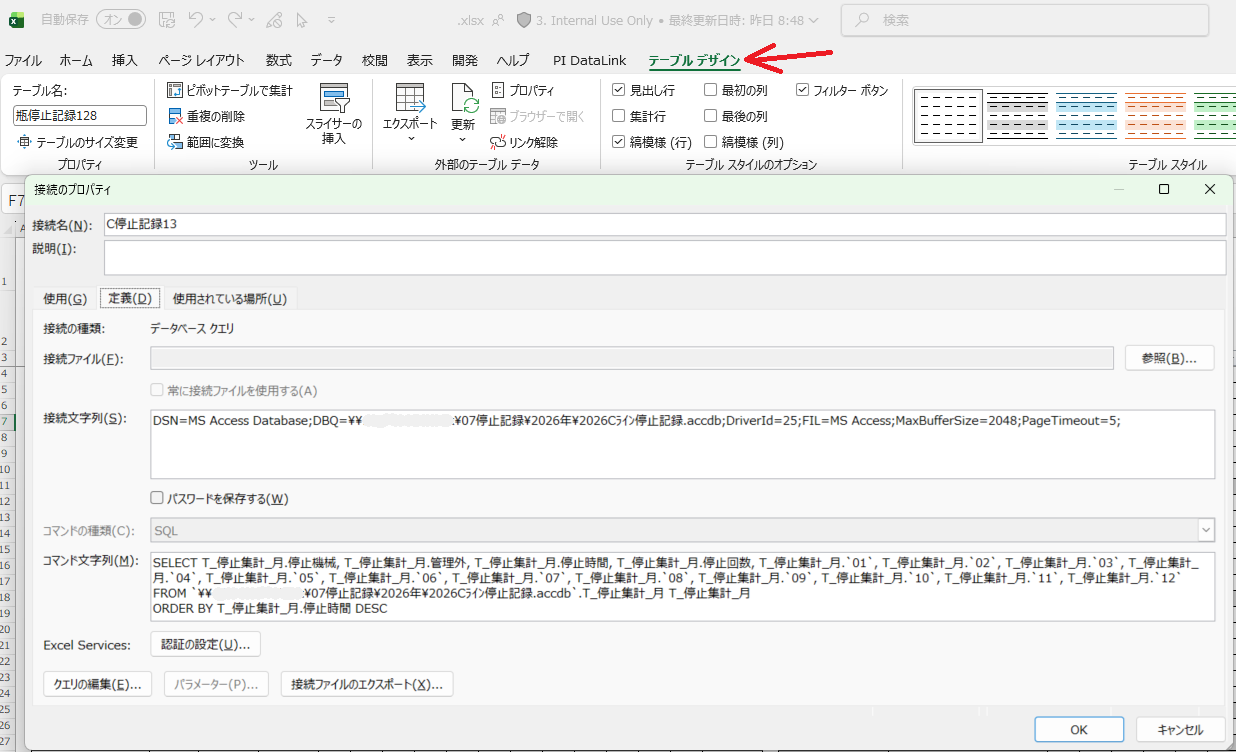Select the テーブル デザイン ribbon tab
Image resolution: width=1236 pixels, height=752 pixels.
694,61
